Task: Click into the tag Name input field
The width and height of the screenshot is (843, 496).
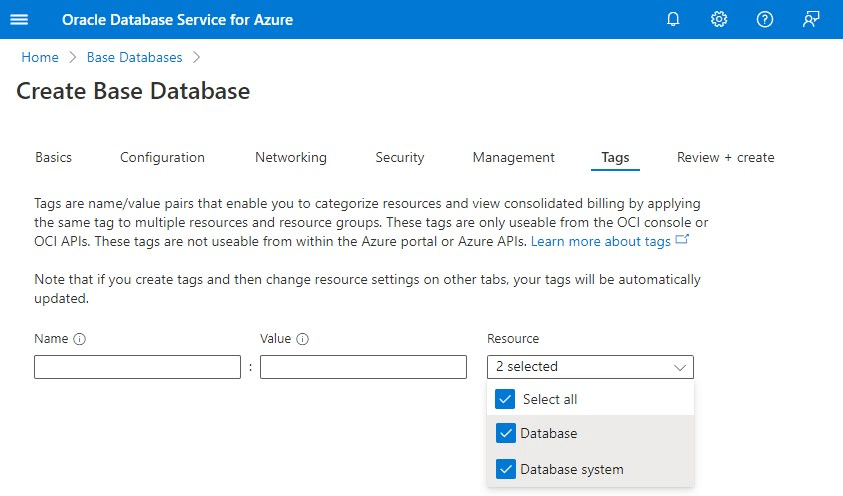Action: 137,367
